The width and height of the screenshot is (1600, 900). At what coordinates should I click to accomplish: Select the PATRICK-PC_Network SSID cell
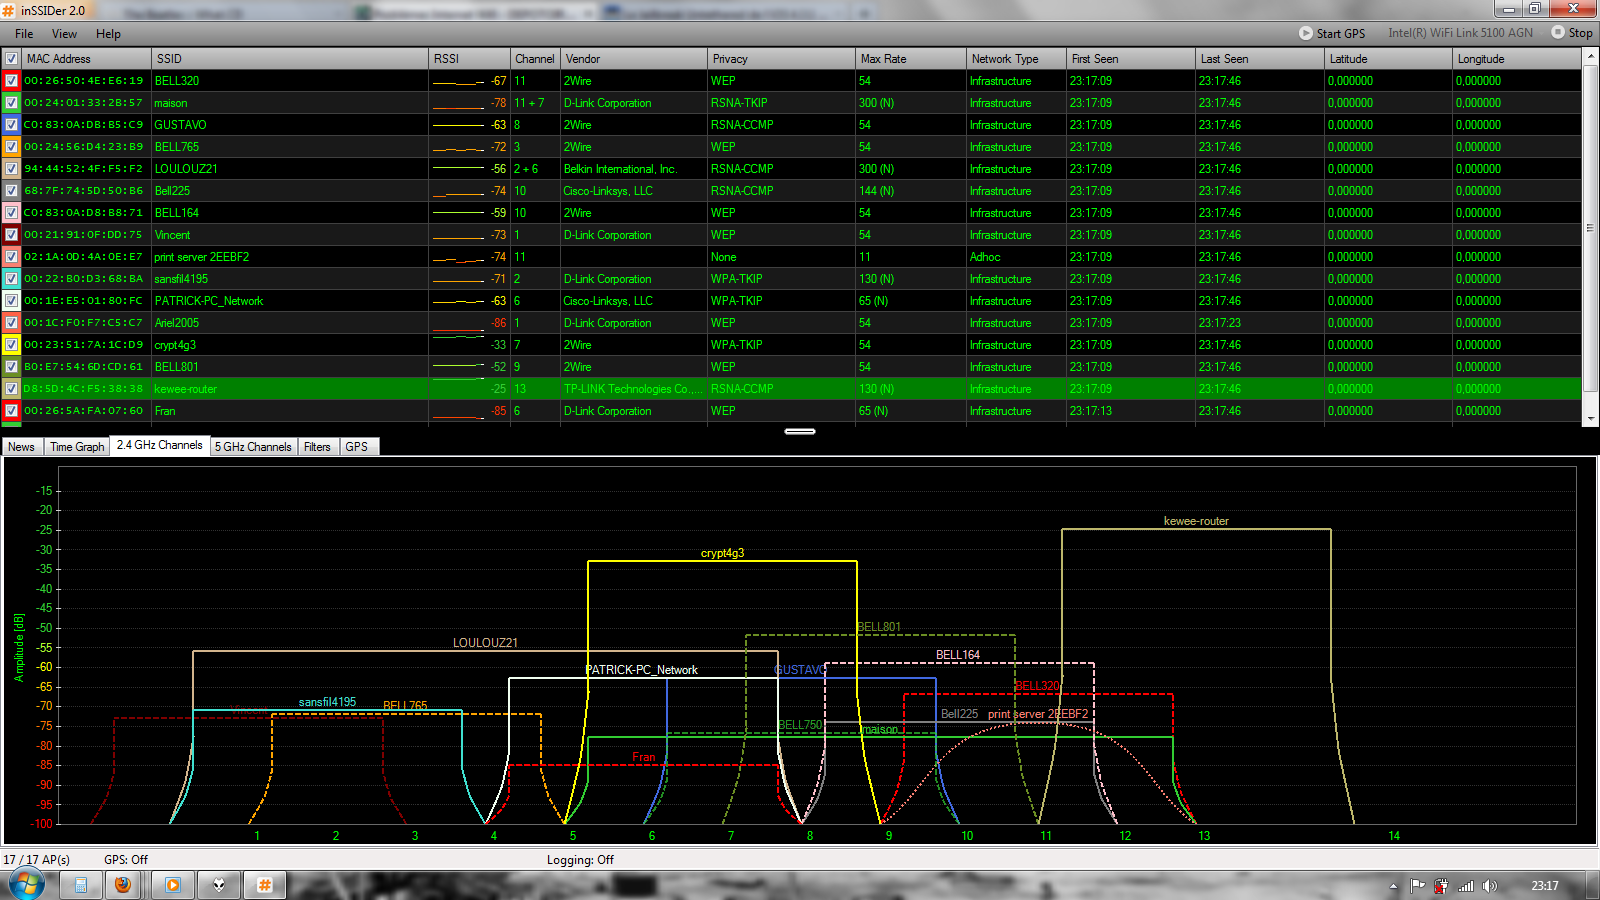pos(290,301)
